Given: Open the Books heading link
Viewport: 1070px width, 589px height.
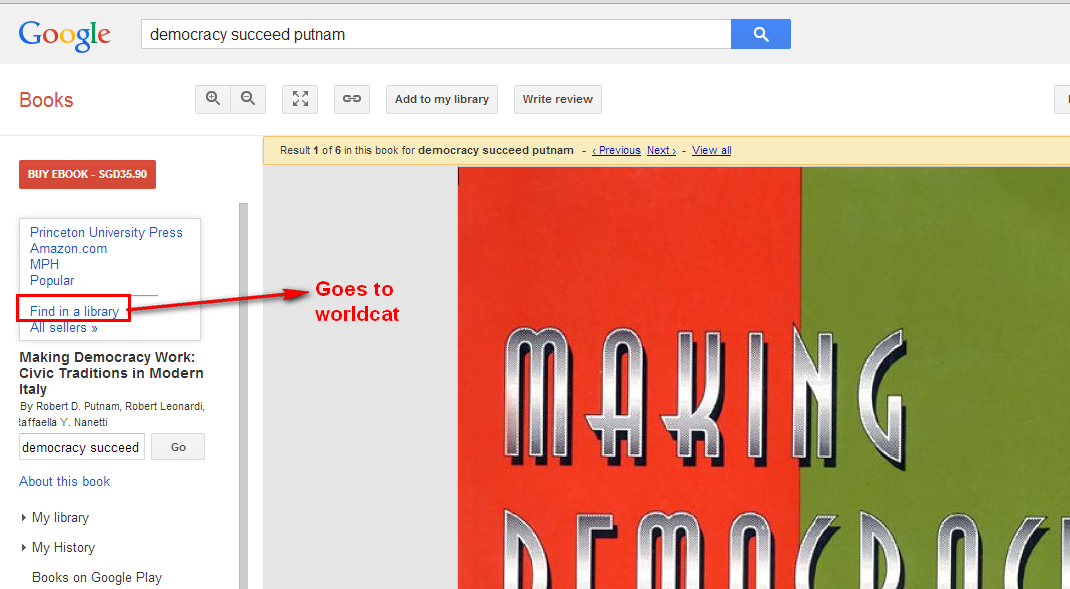Looking at the screenshot, I should (46, 100).
